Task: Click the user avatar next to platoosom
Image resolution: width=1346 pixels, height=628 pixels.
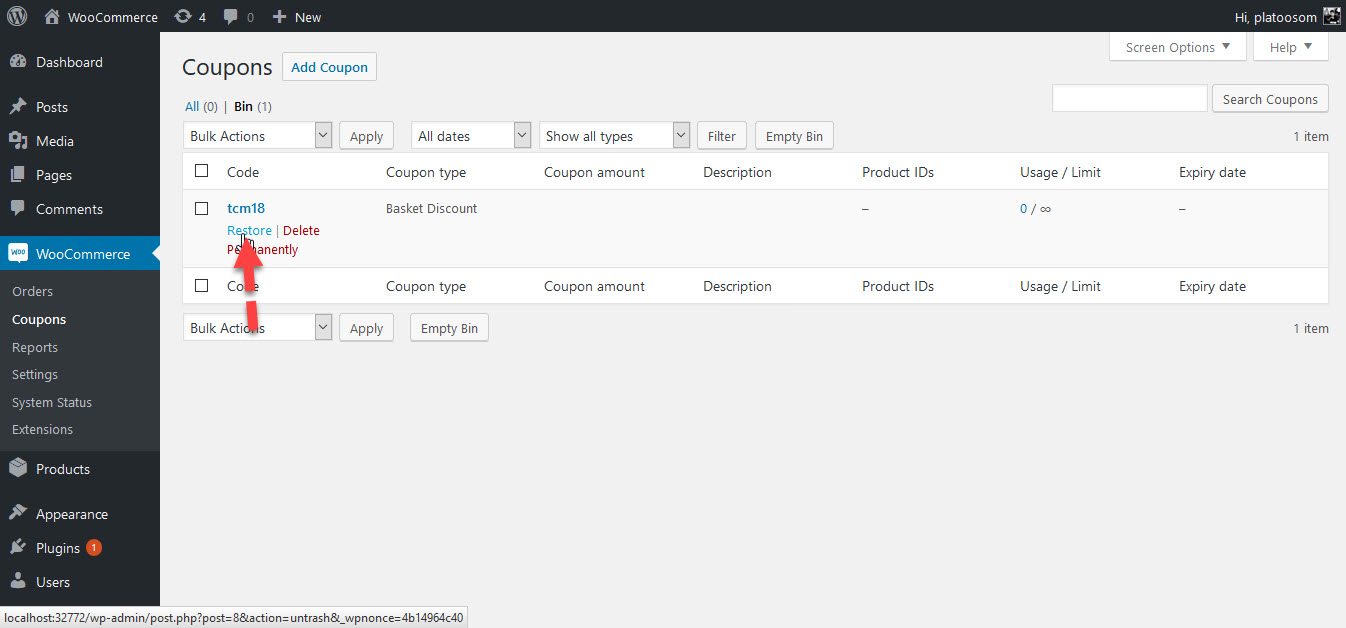Action: tap(1331, 16)
